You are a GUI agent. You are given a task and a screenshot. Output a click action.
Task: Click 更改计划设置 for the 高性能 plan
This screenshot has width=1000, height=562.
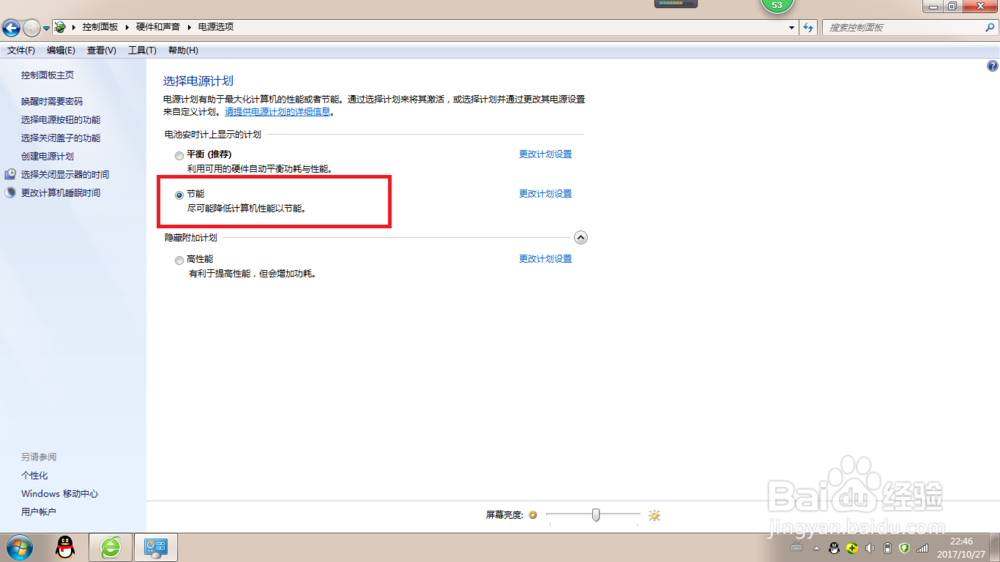click(x=545, y=259)
